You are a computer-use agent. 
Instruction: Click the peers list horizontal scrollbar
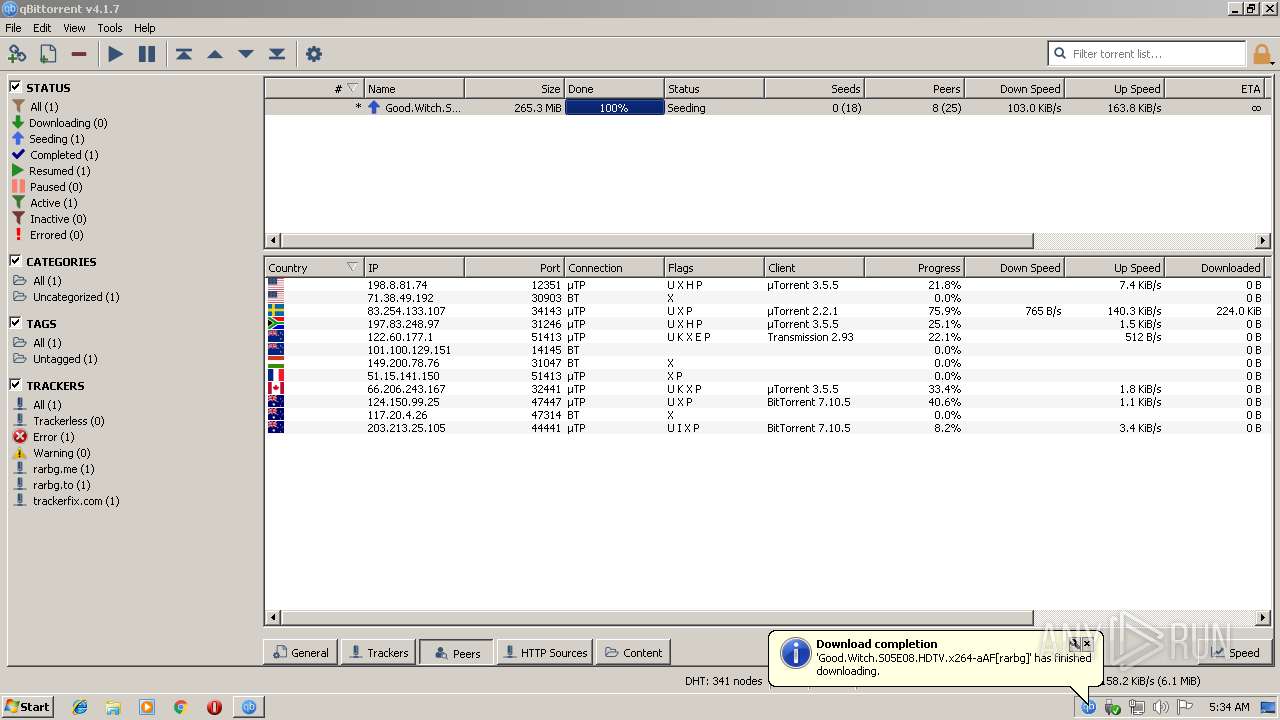pyautogui.click(x=656, y=618)
